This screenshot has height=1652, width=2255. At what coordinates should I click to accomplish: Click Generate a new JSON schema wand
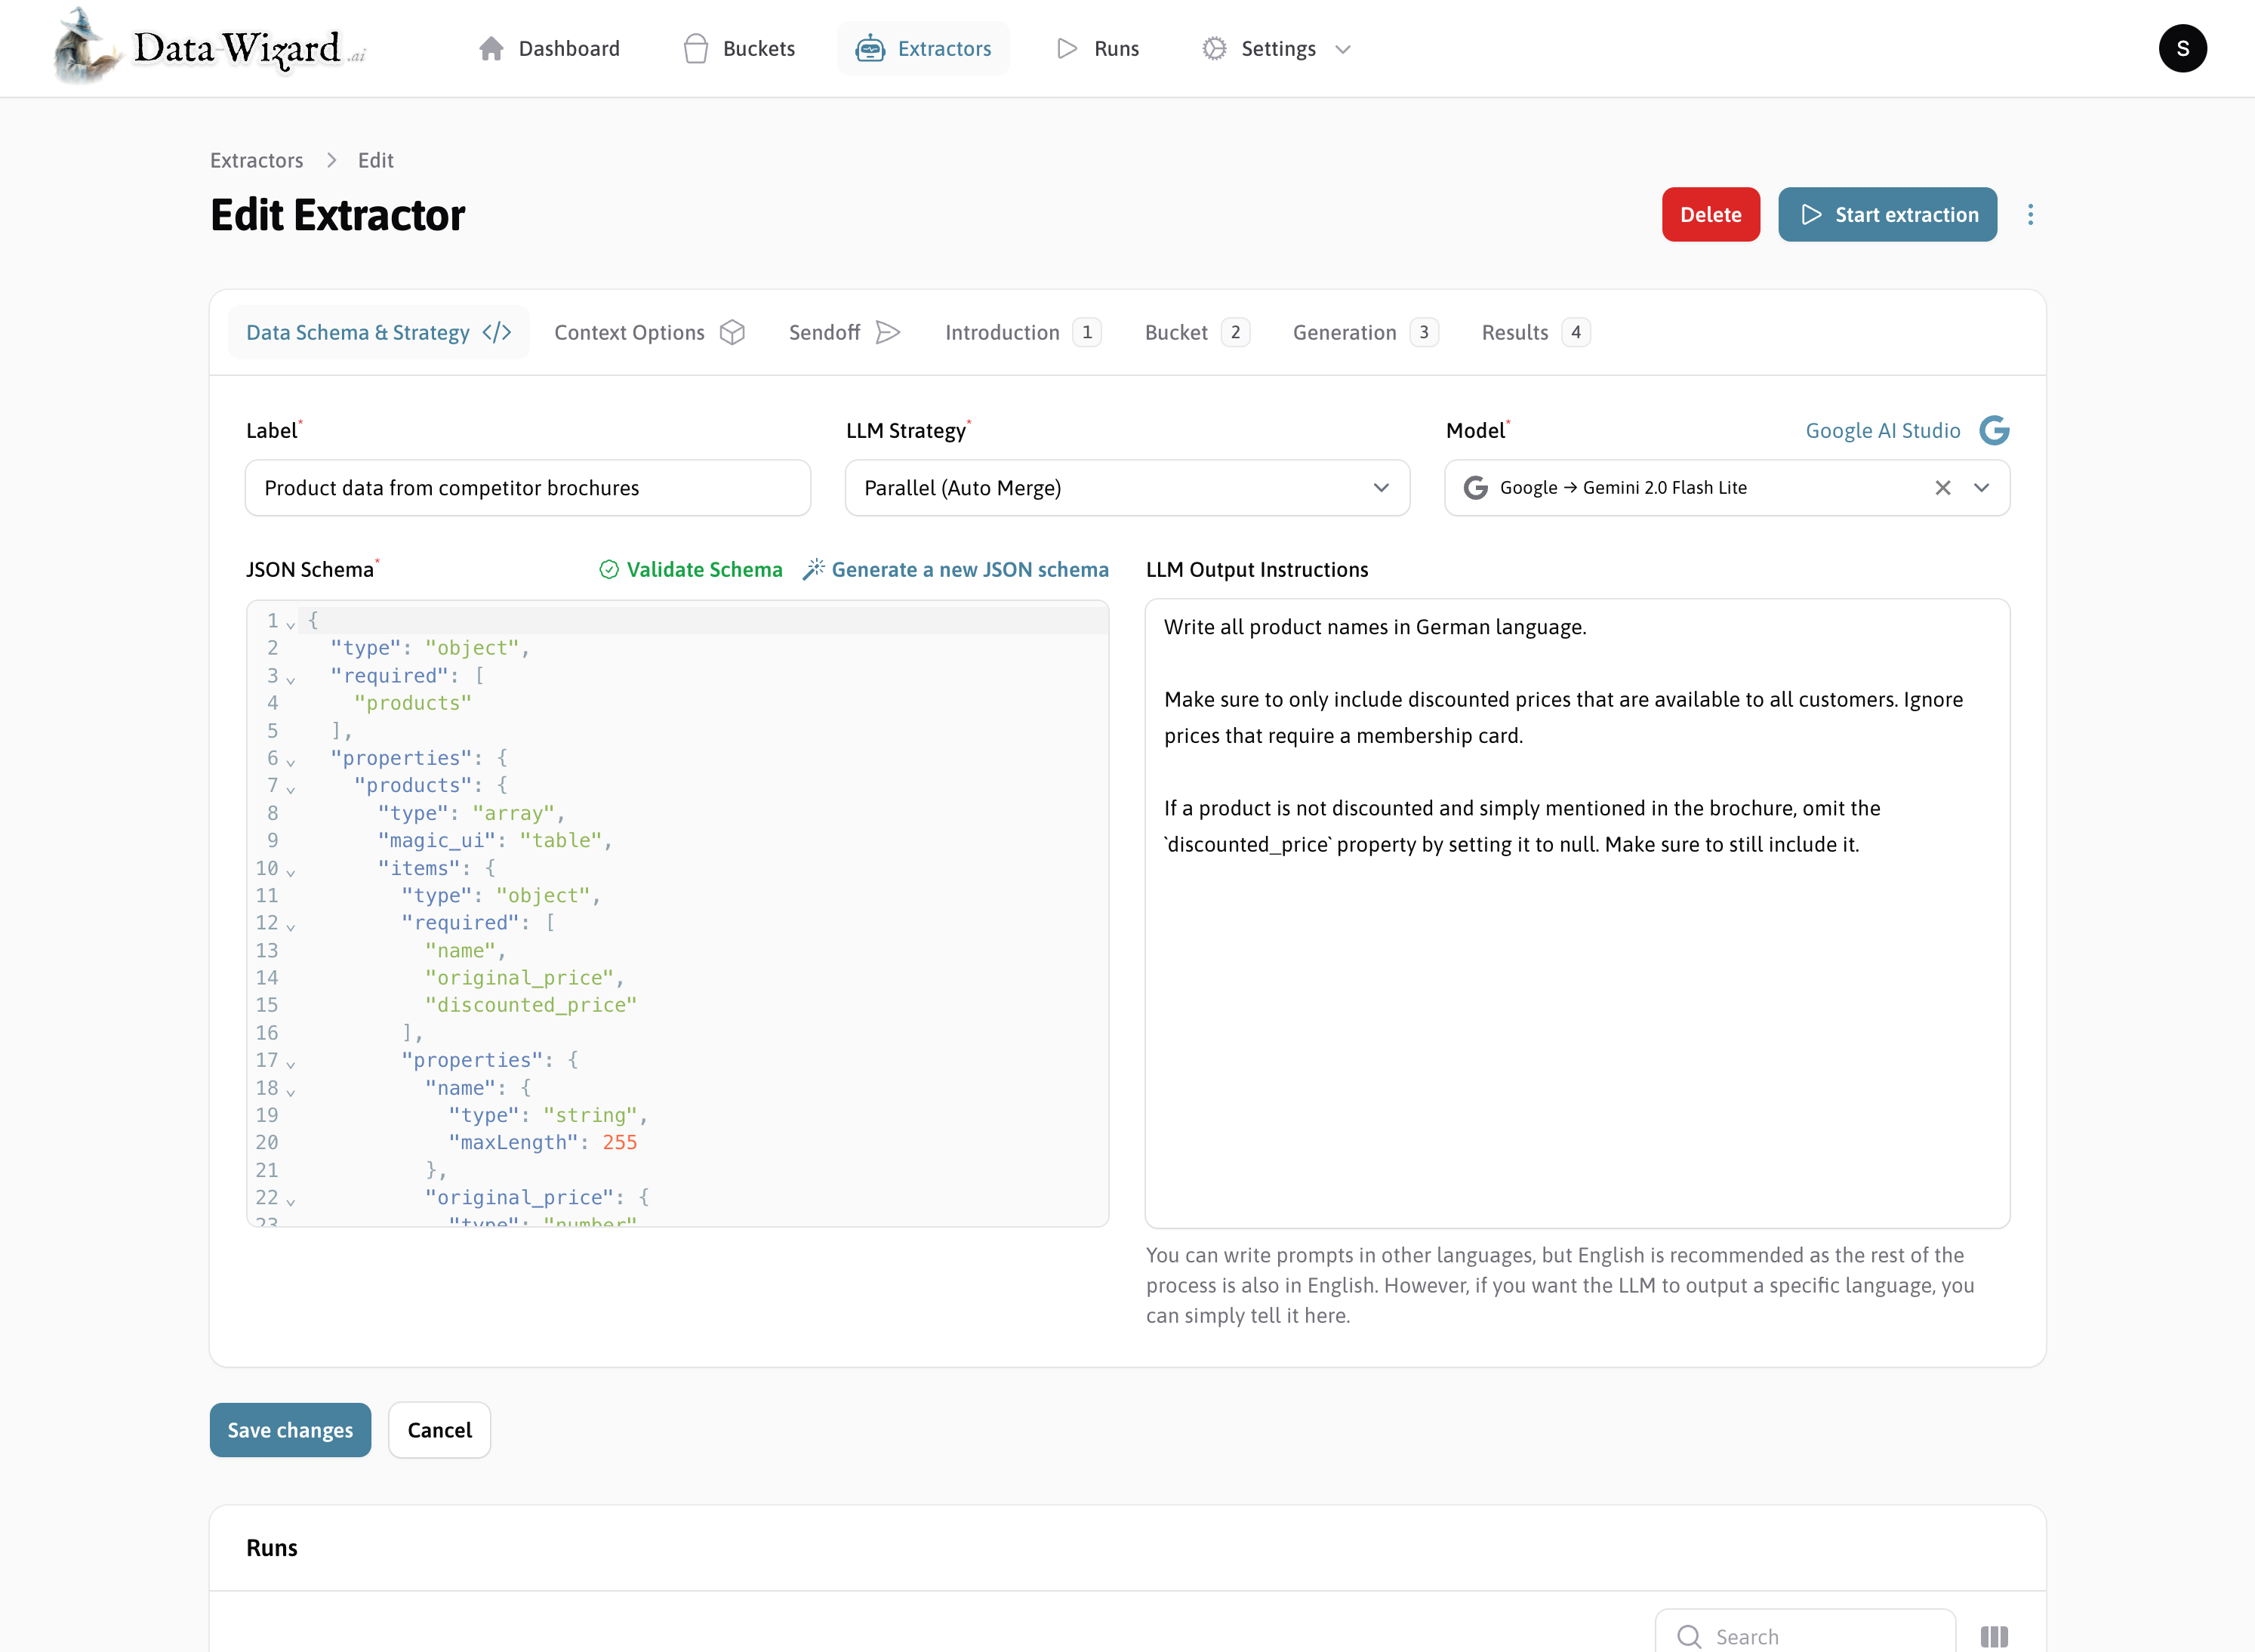(x=814, y=569)
